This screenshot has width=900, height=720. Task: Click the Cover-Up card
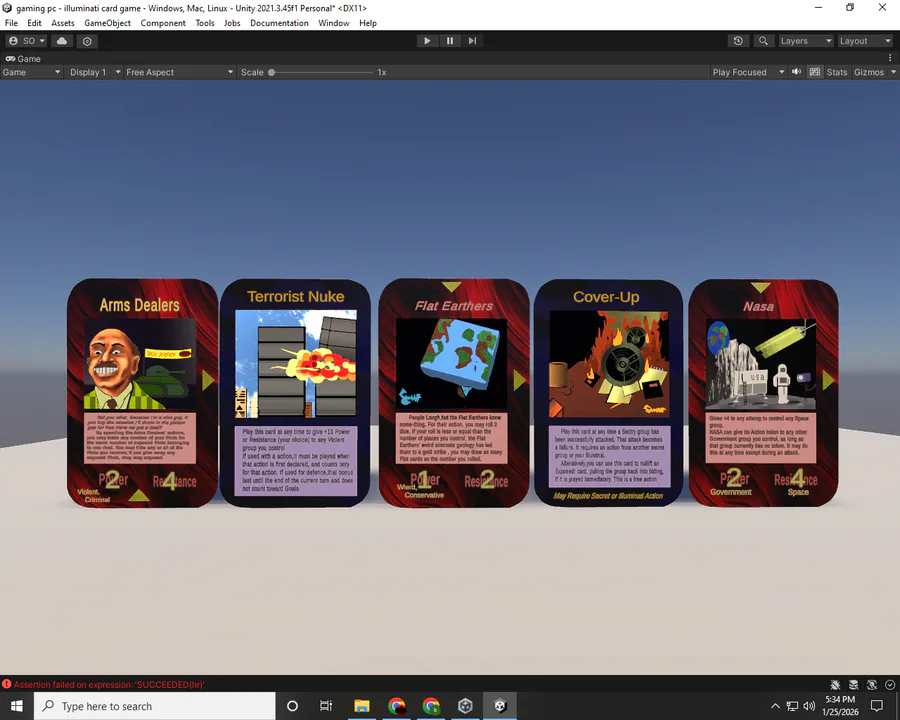608,393
